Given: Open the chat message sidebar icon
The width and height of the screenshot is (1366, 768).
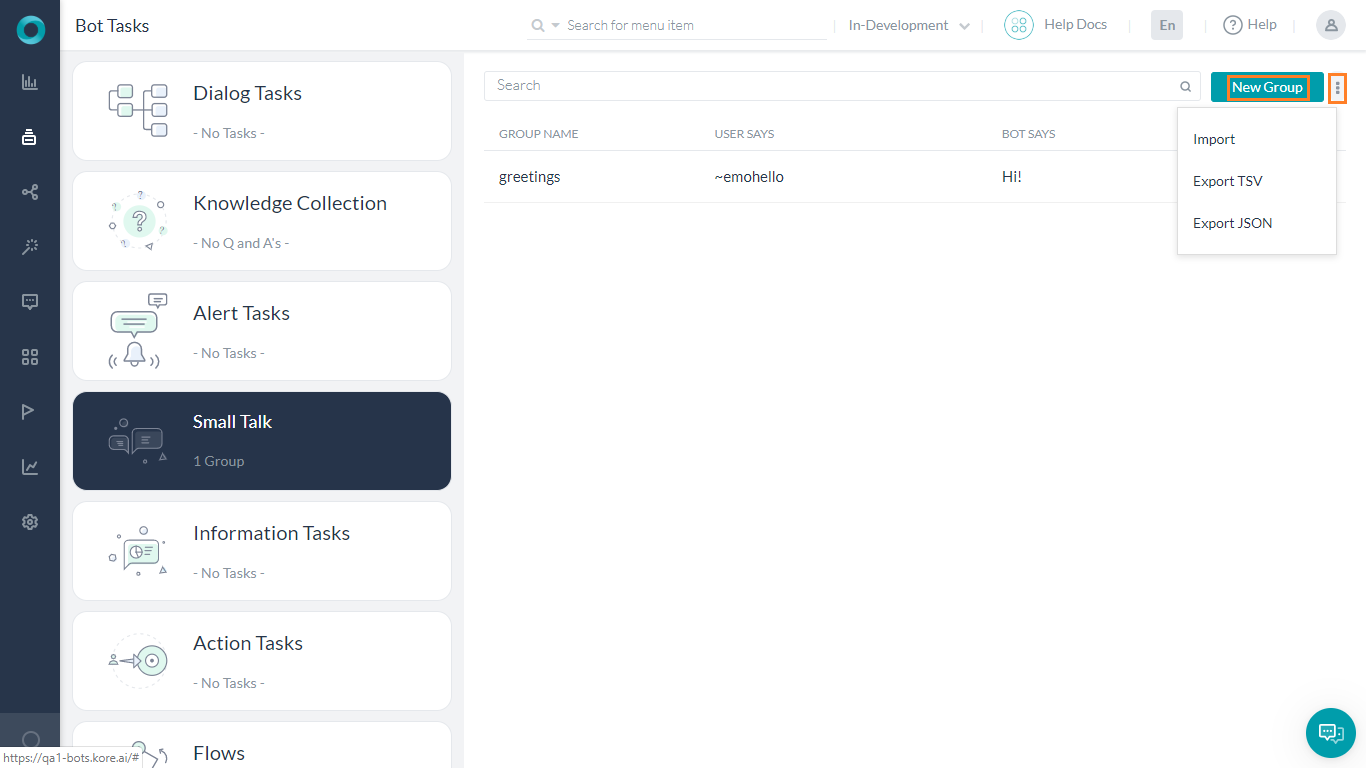Looking at the screenshot, I should (30, 302).
